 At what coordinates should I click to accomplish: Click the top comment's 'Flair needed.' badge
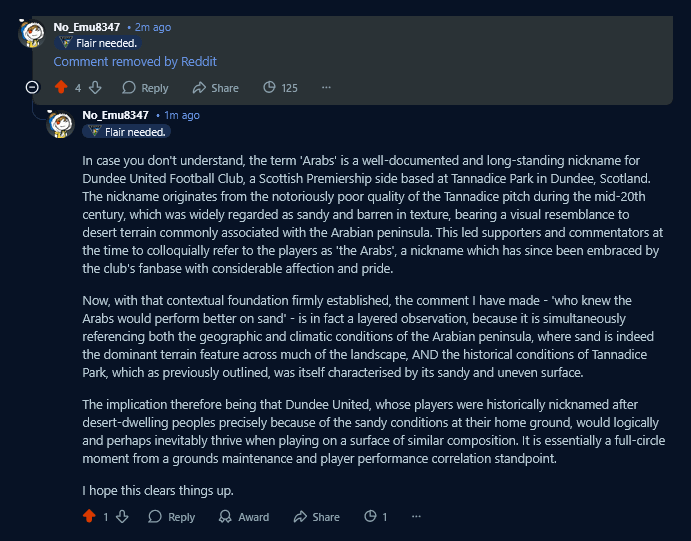pos(97,43)
